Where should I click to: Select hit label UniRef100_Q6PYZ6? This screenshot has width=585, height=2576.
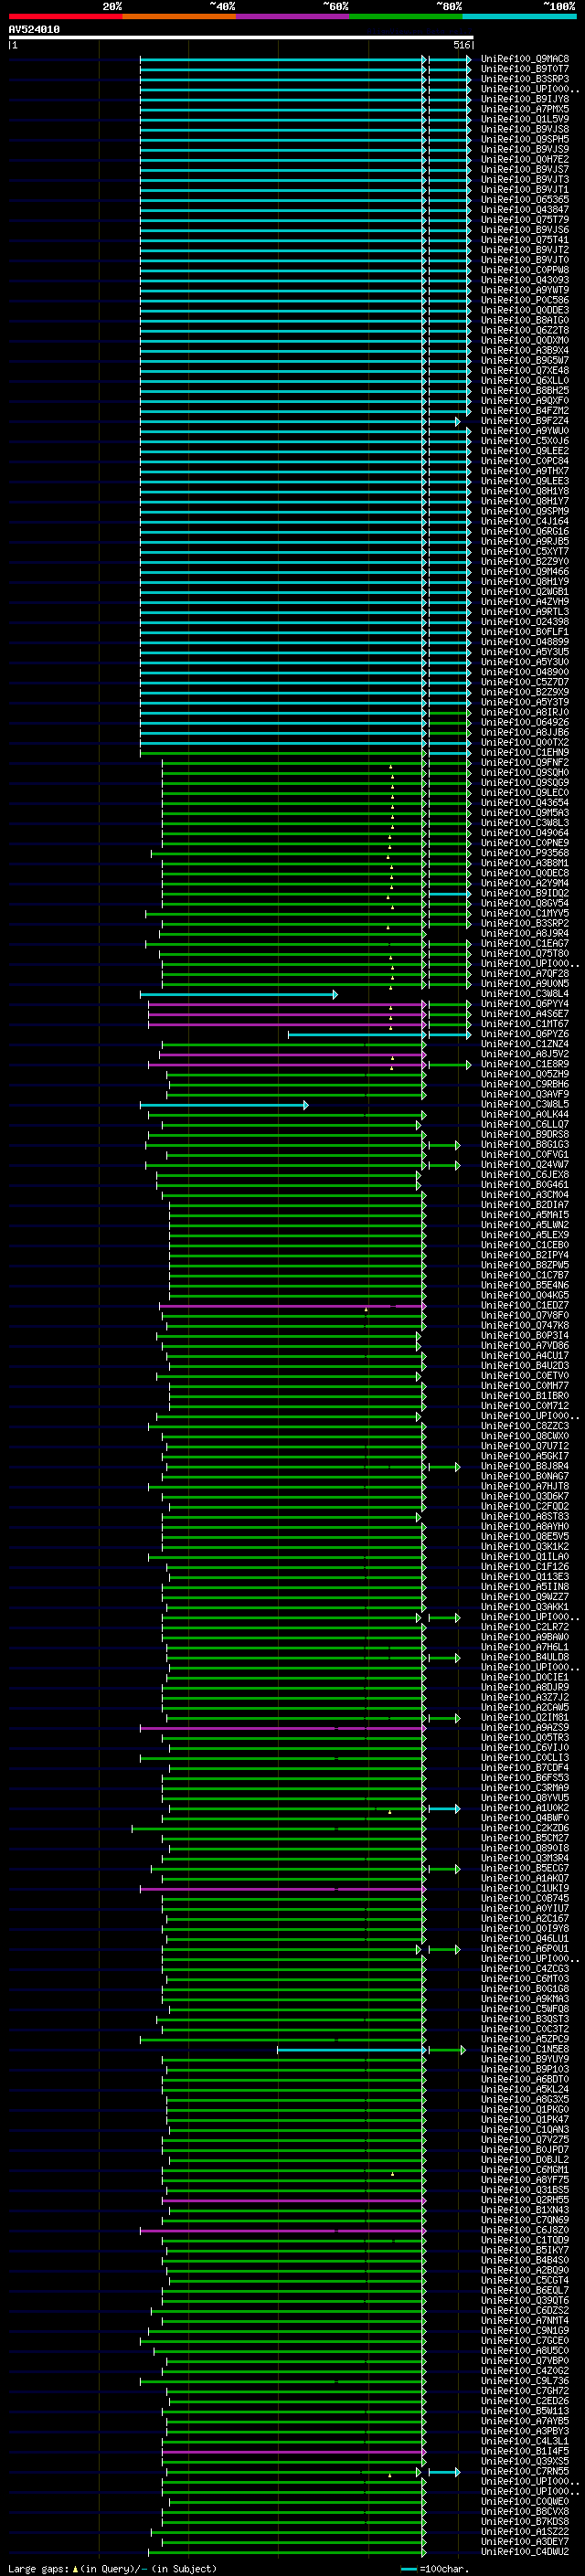525,1034
